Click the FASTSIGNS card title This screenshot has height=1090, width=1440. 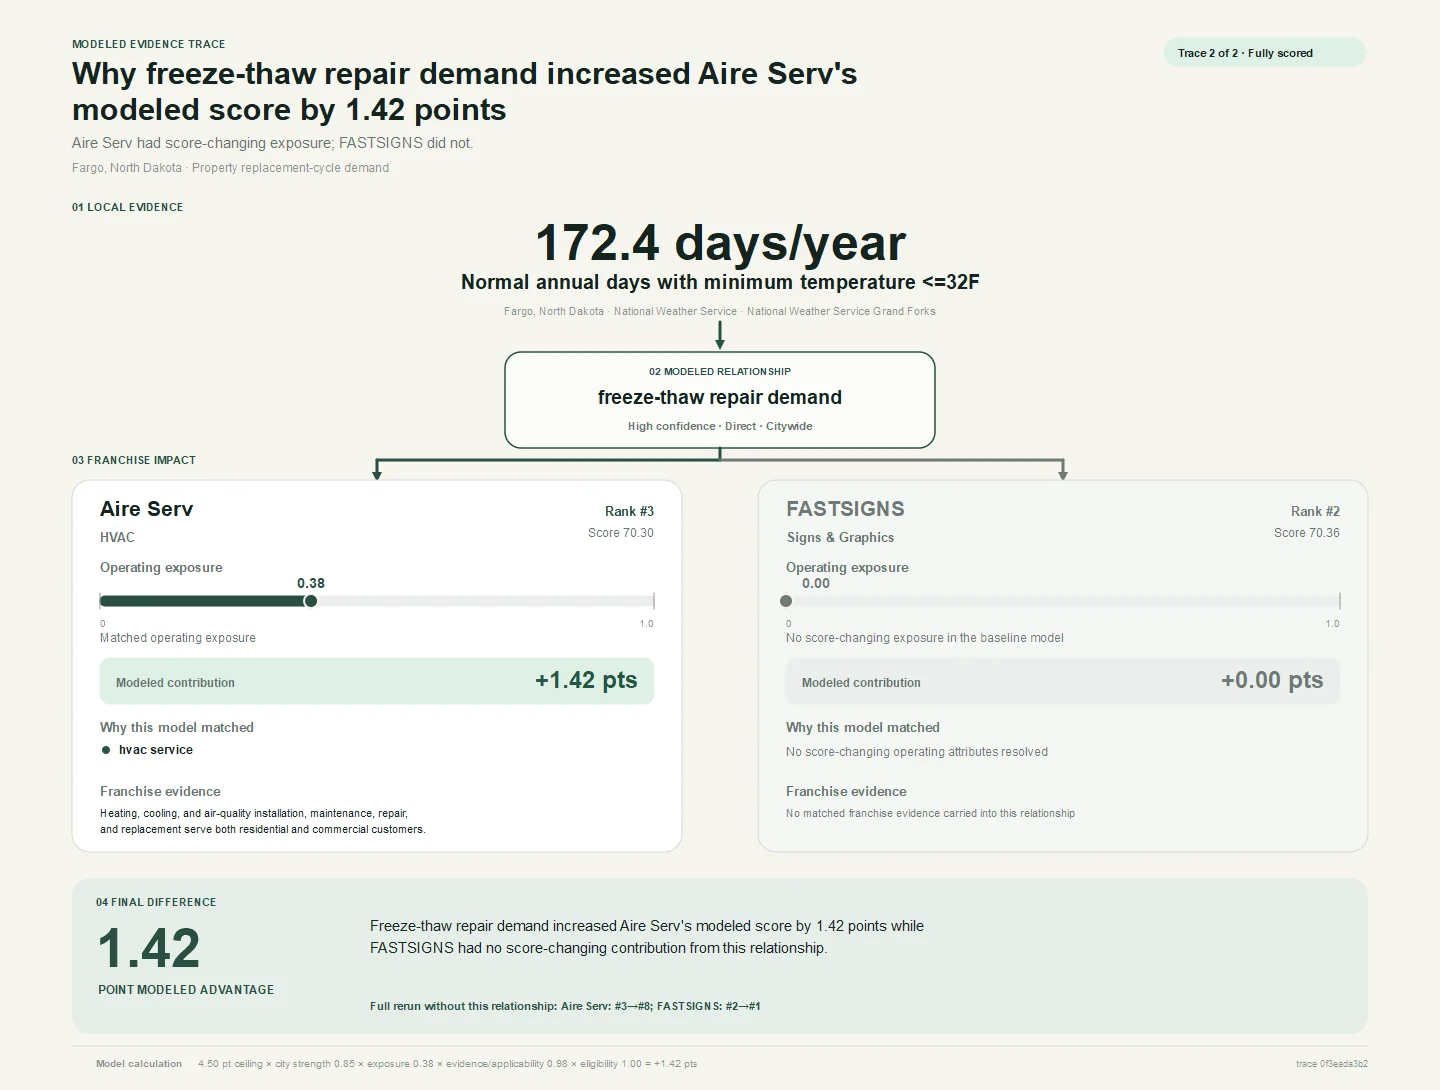coord(845,509)
